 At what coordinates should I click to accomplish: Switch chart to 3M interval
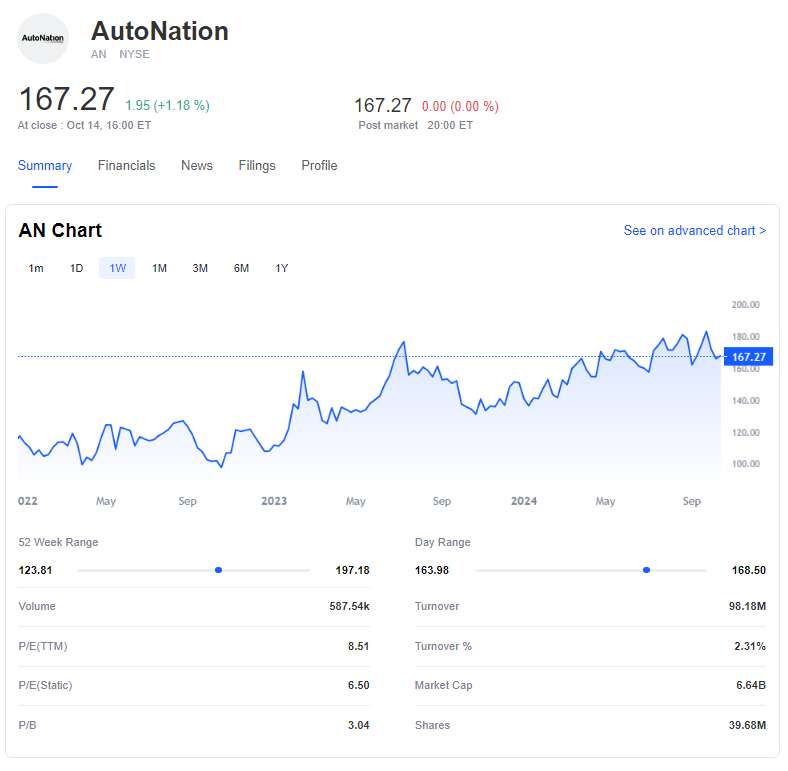(200, 268)
